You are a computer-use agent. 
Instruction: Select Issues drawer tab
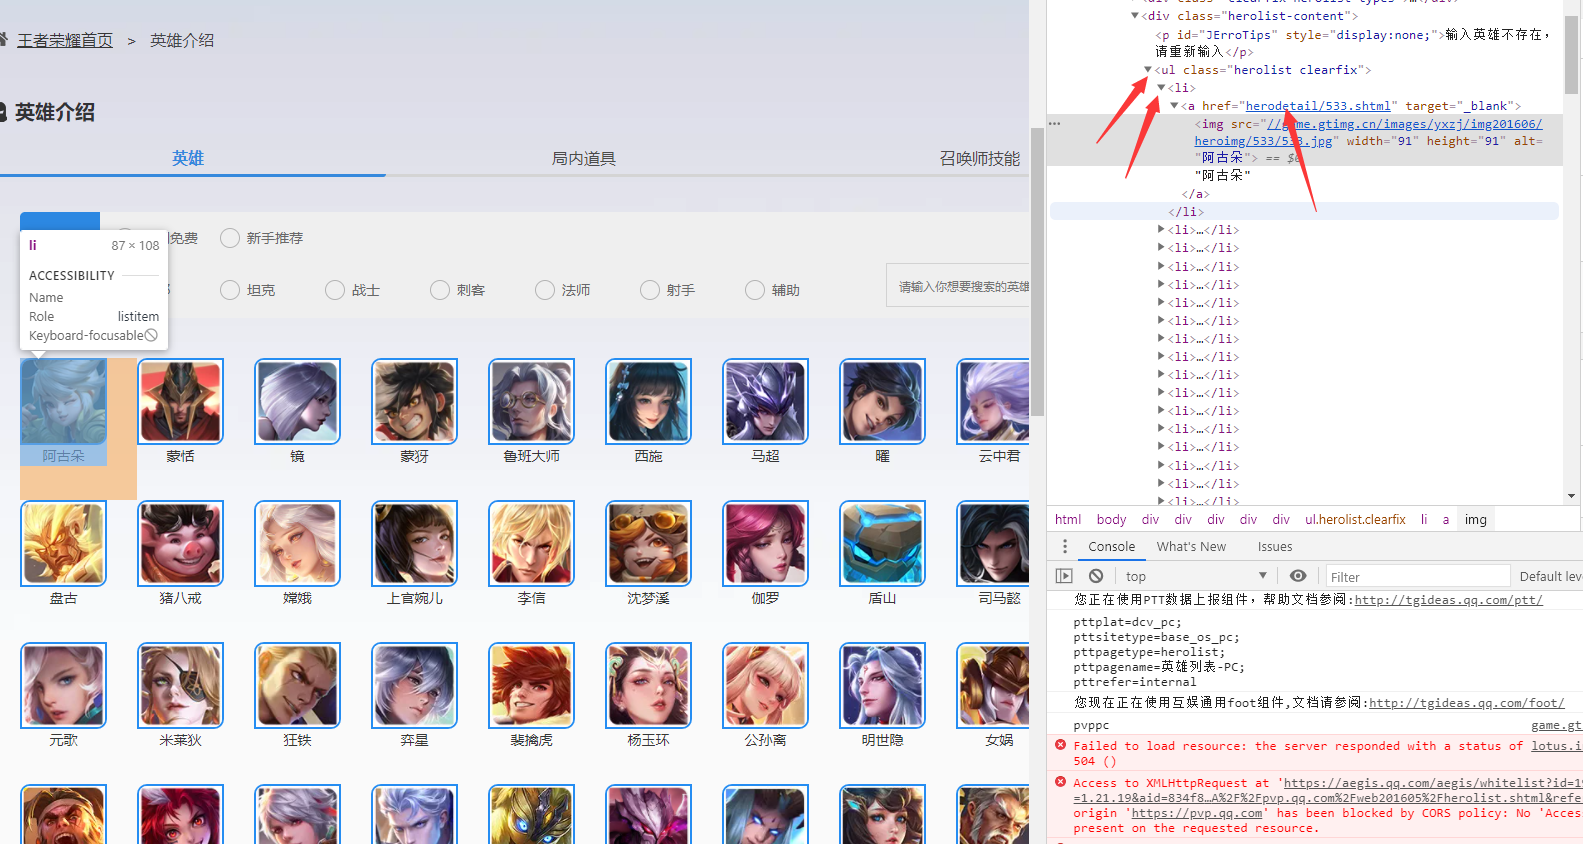[1275, 546]
